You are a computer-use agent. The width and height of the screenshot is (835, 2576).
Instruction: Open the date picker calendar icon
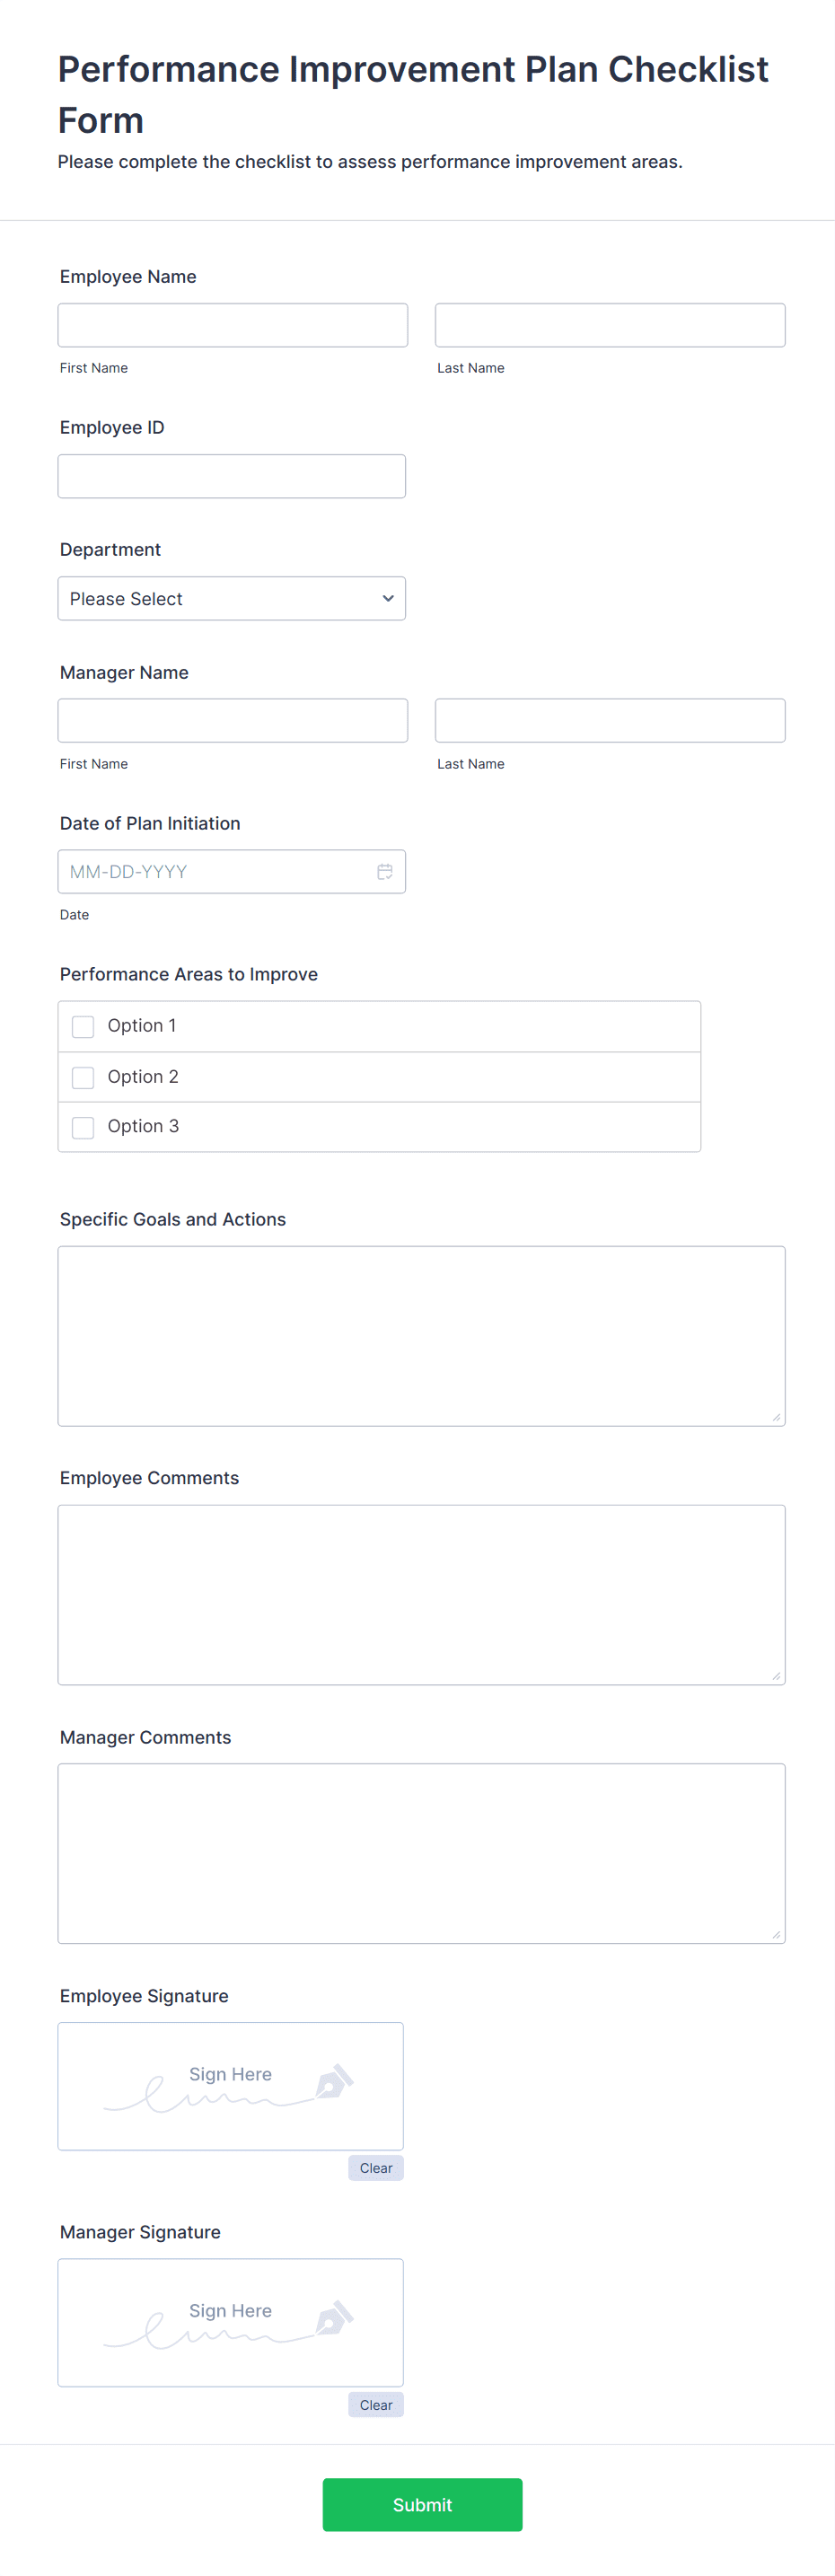(x=385, y=872)
